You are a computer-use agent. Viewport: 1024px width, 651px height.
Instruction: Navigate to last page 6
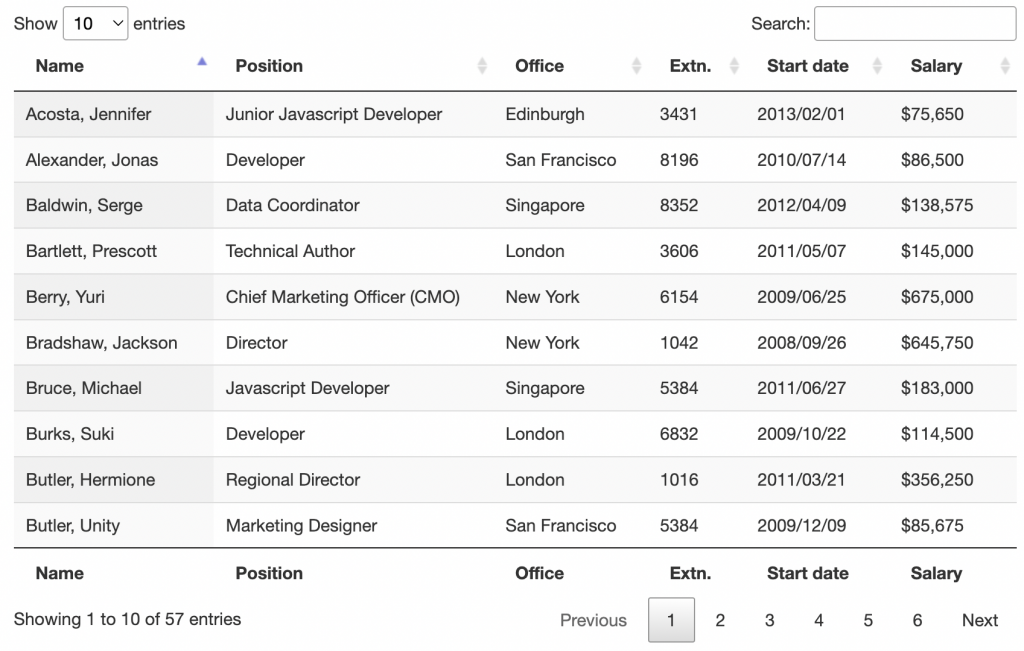917,620
